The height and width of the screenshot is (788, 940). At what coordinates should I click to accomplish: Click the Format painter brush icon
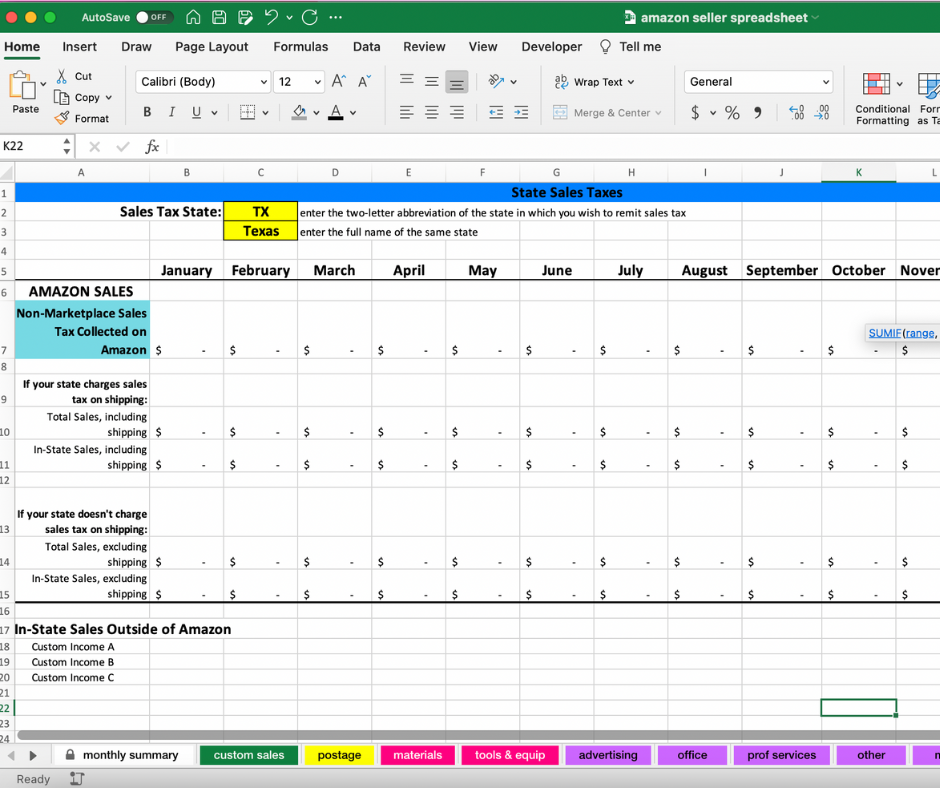coord(62,118)
